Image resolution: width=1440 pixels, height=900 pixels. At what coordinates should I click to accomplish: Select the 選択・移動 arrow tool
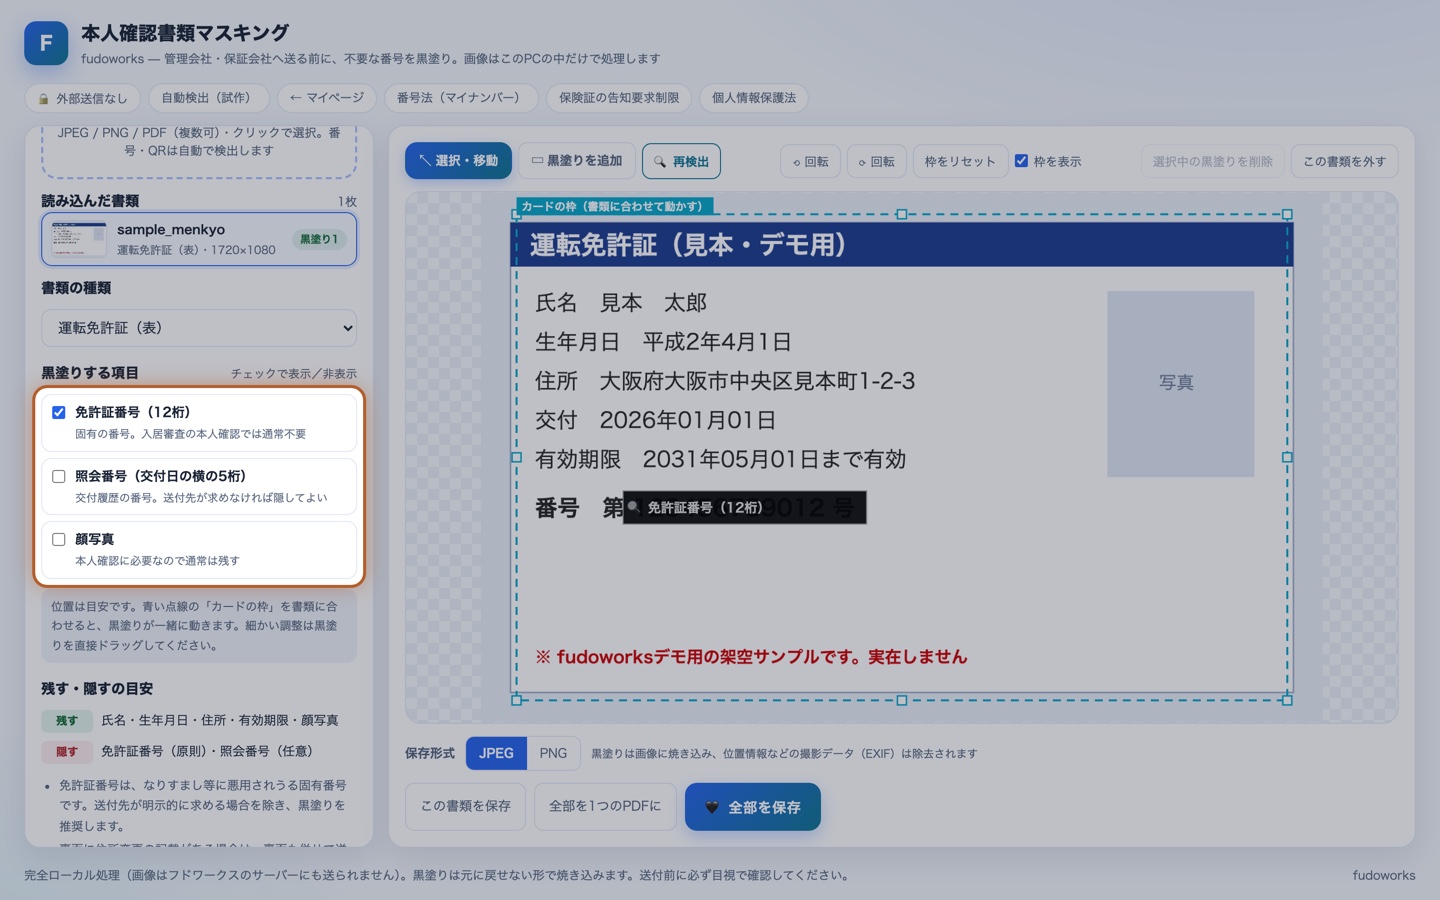(458, 161)
